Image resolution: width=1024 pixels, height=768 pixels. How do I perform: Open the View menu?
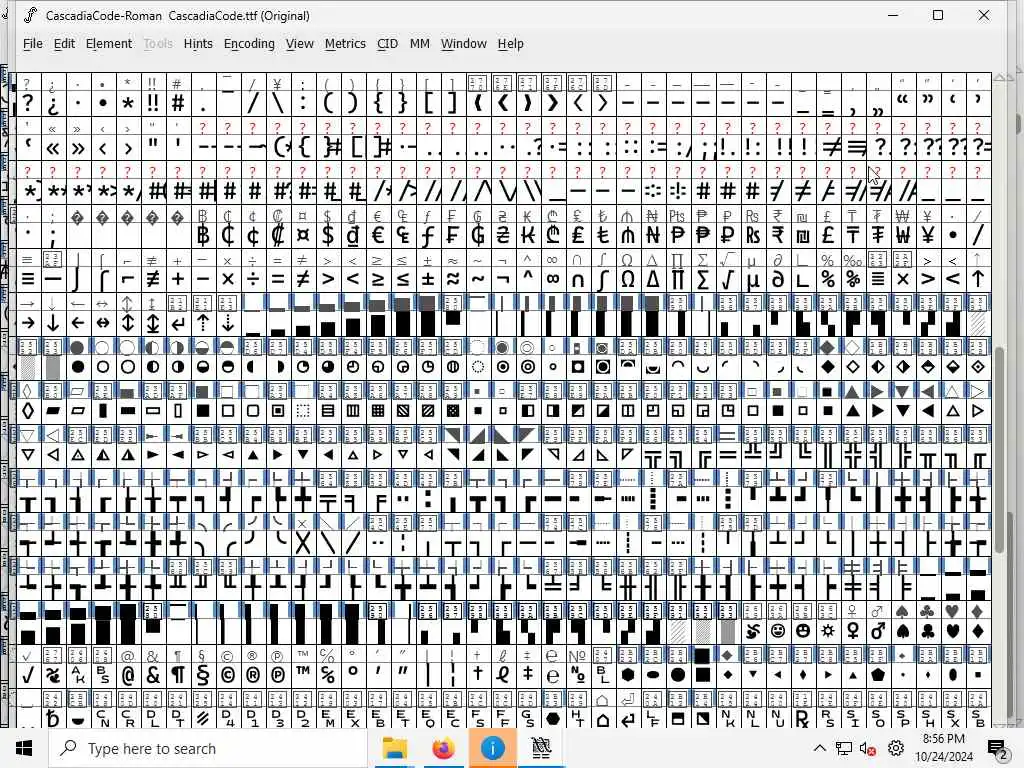tap(300, 44)
